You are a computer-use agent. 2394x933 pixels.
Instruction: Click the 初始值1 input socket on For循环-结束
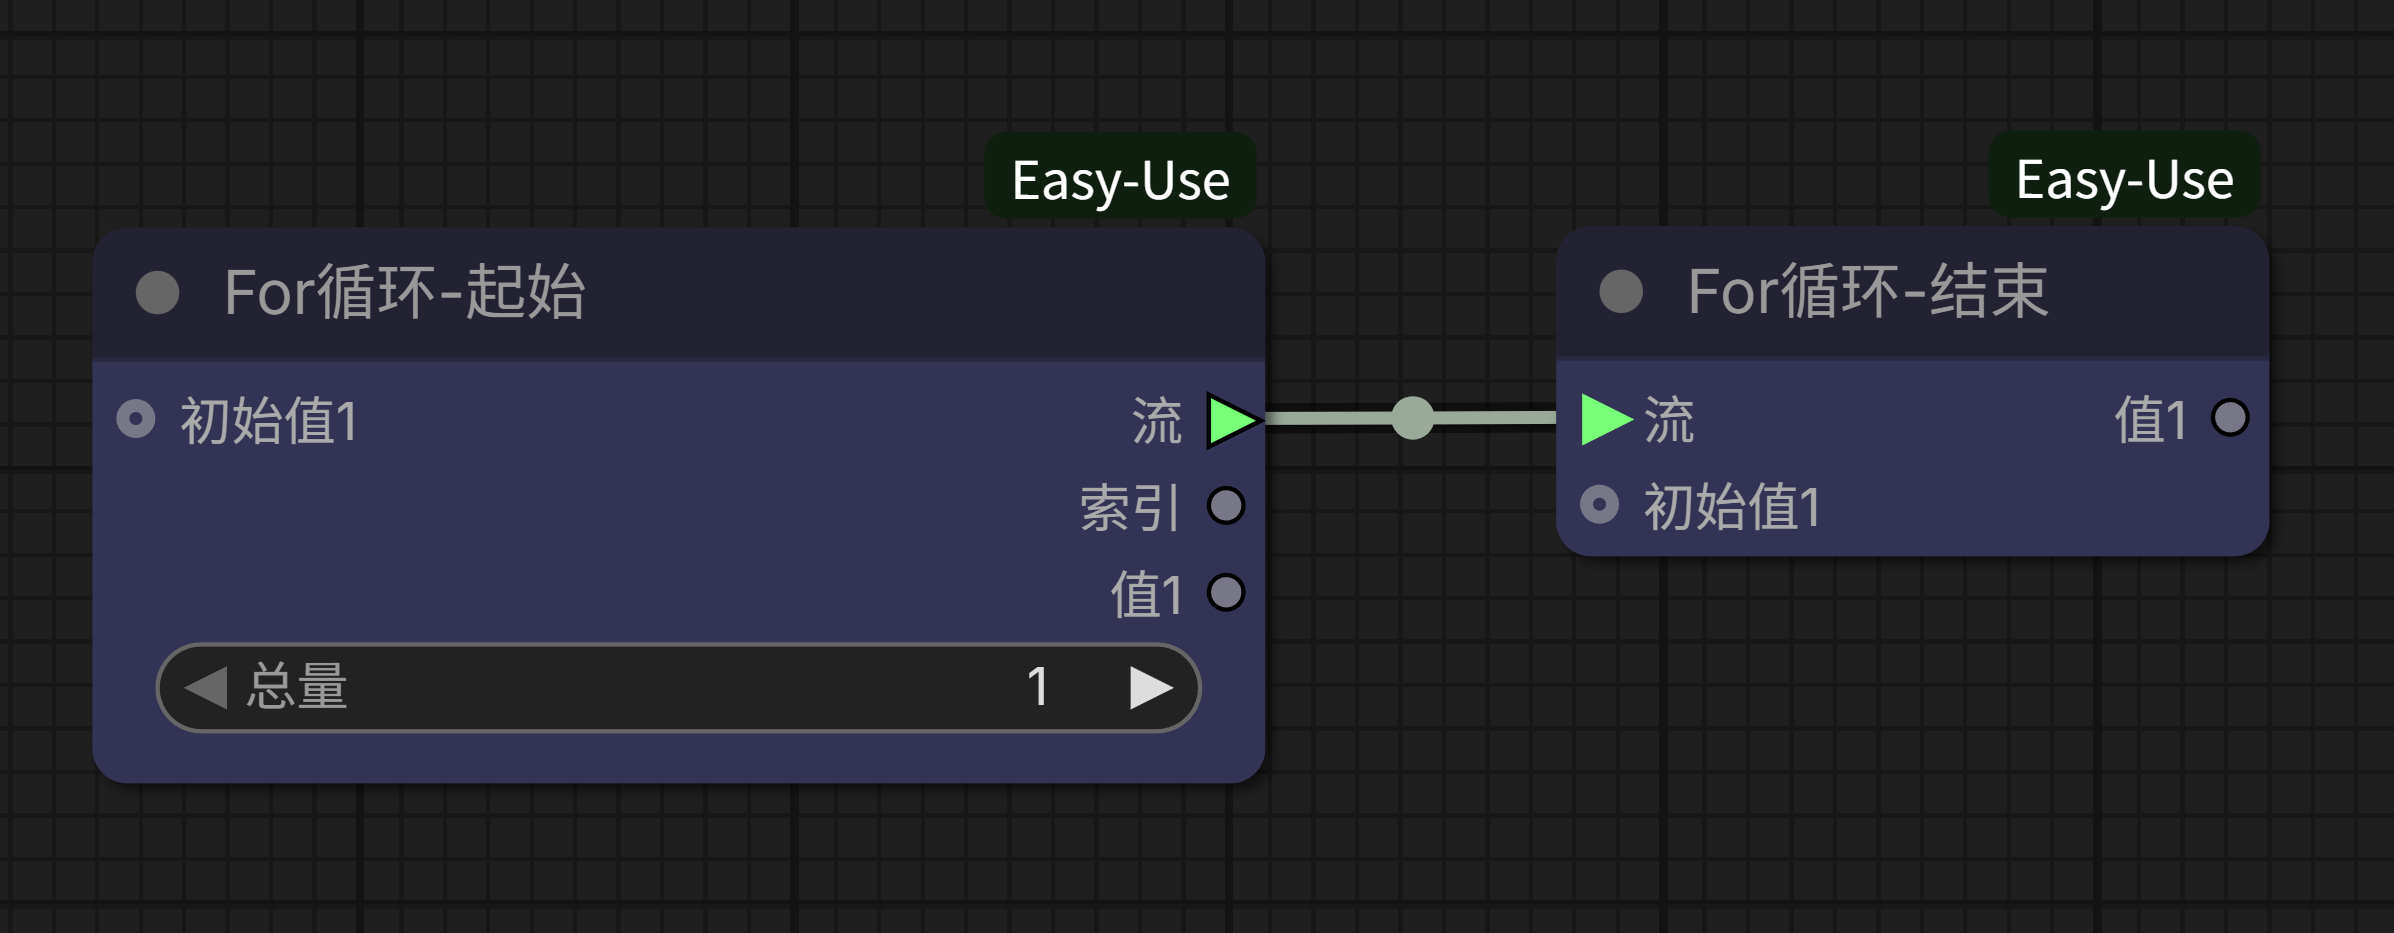[1599, 504]
